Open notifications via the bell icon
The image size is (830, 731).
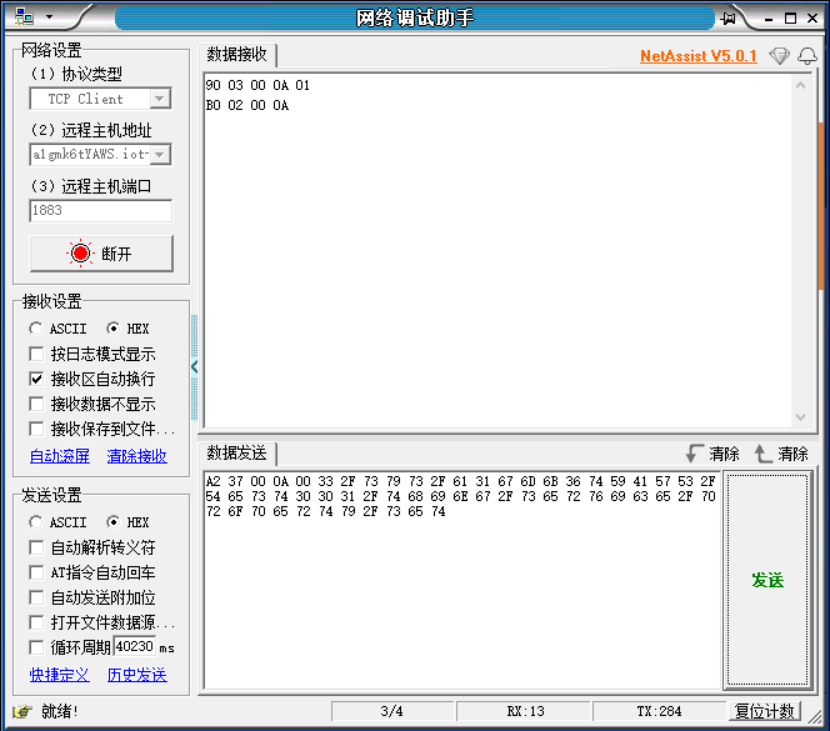[808, 56]
